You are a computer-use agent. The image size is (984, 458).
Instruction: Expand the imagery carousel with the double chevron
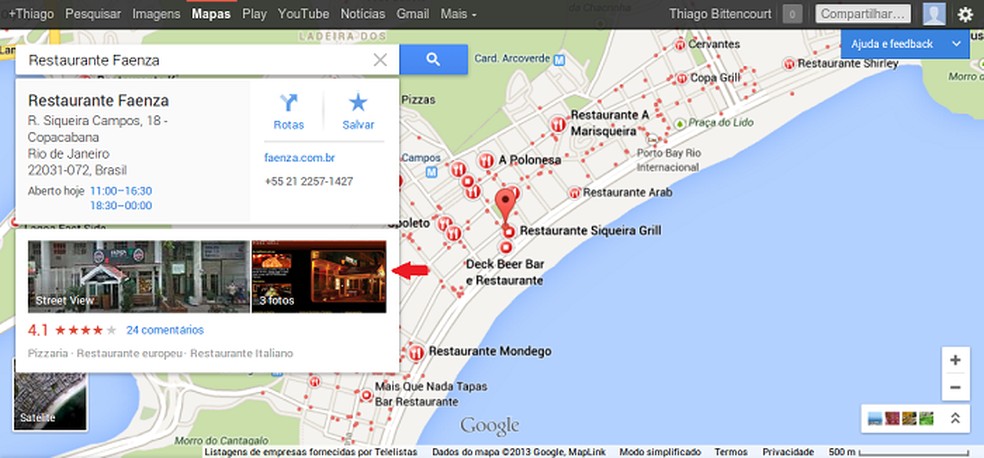(x=955, y=418)
